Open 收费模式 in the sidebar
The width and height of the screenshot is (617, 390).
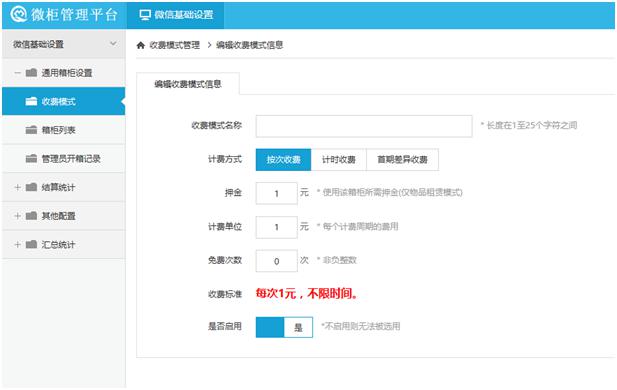[63, 102]
